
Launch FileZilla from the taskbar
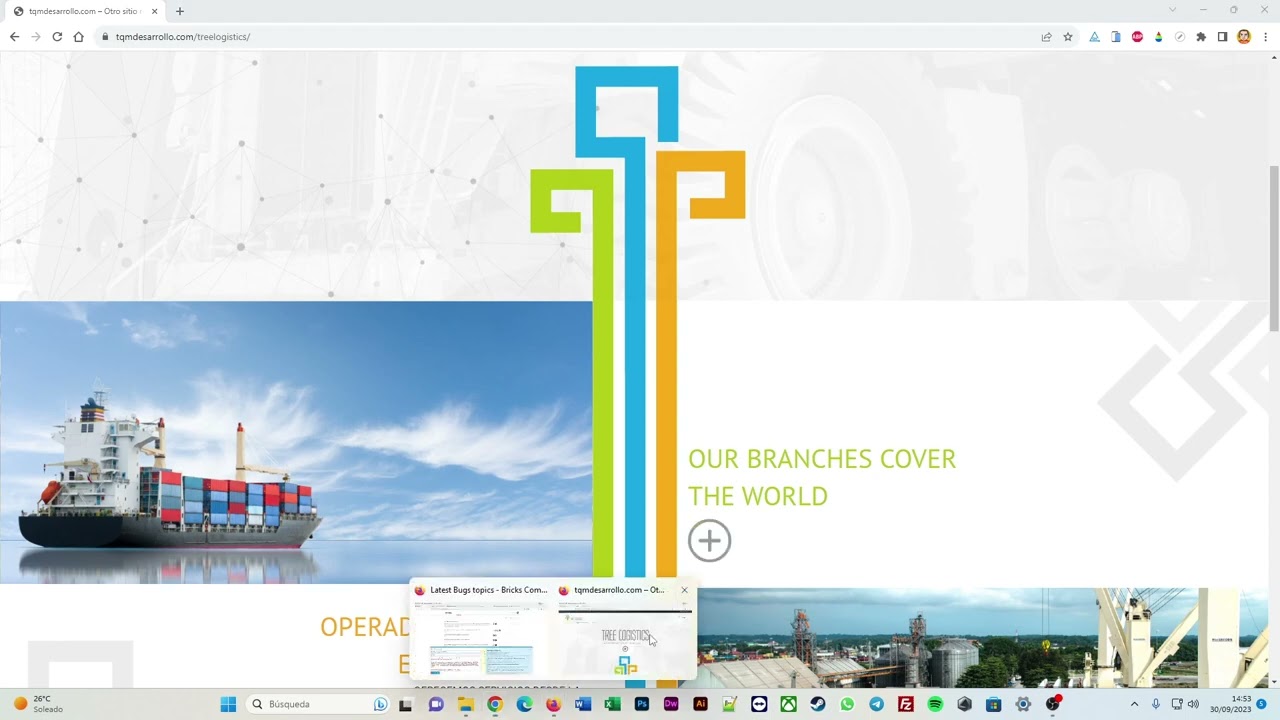906,704
